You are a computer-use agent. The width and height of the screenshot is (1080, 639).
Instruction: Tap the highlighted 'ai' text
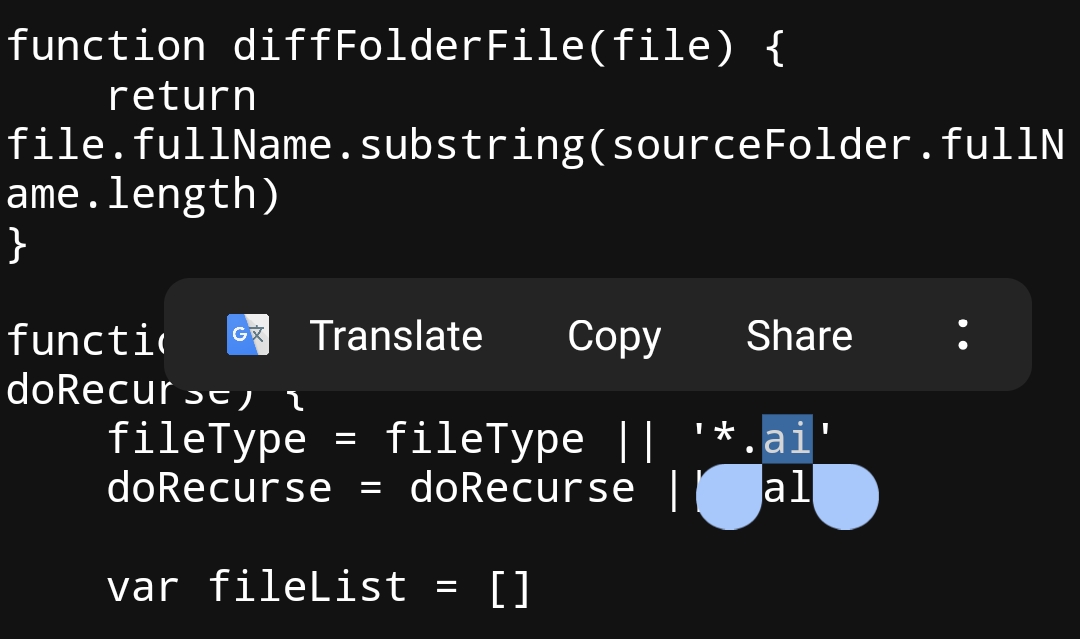pos(786,438)
